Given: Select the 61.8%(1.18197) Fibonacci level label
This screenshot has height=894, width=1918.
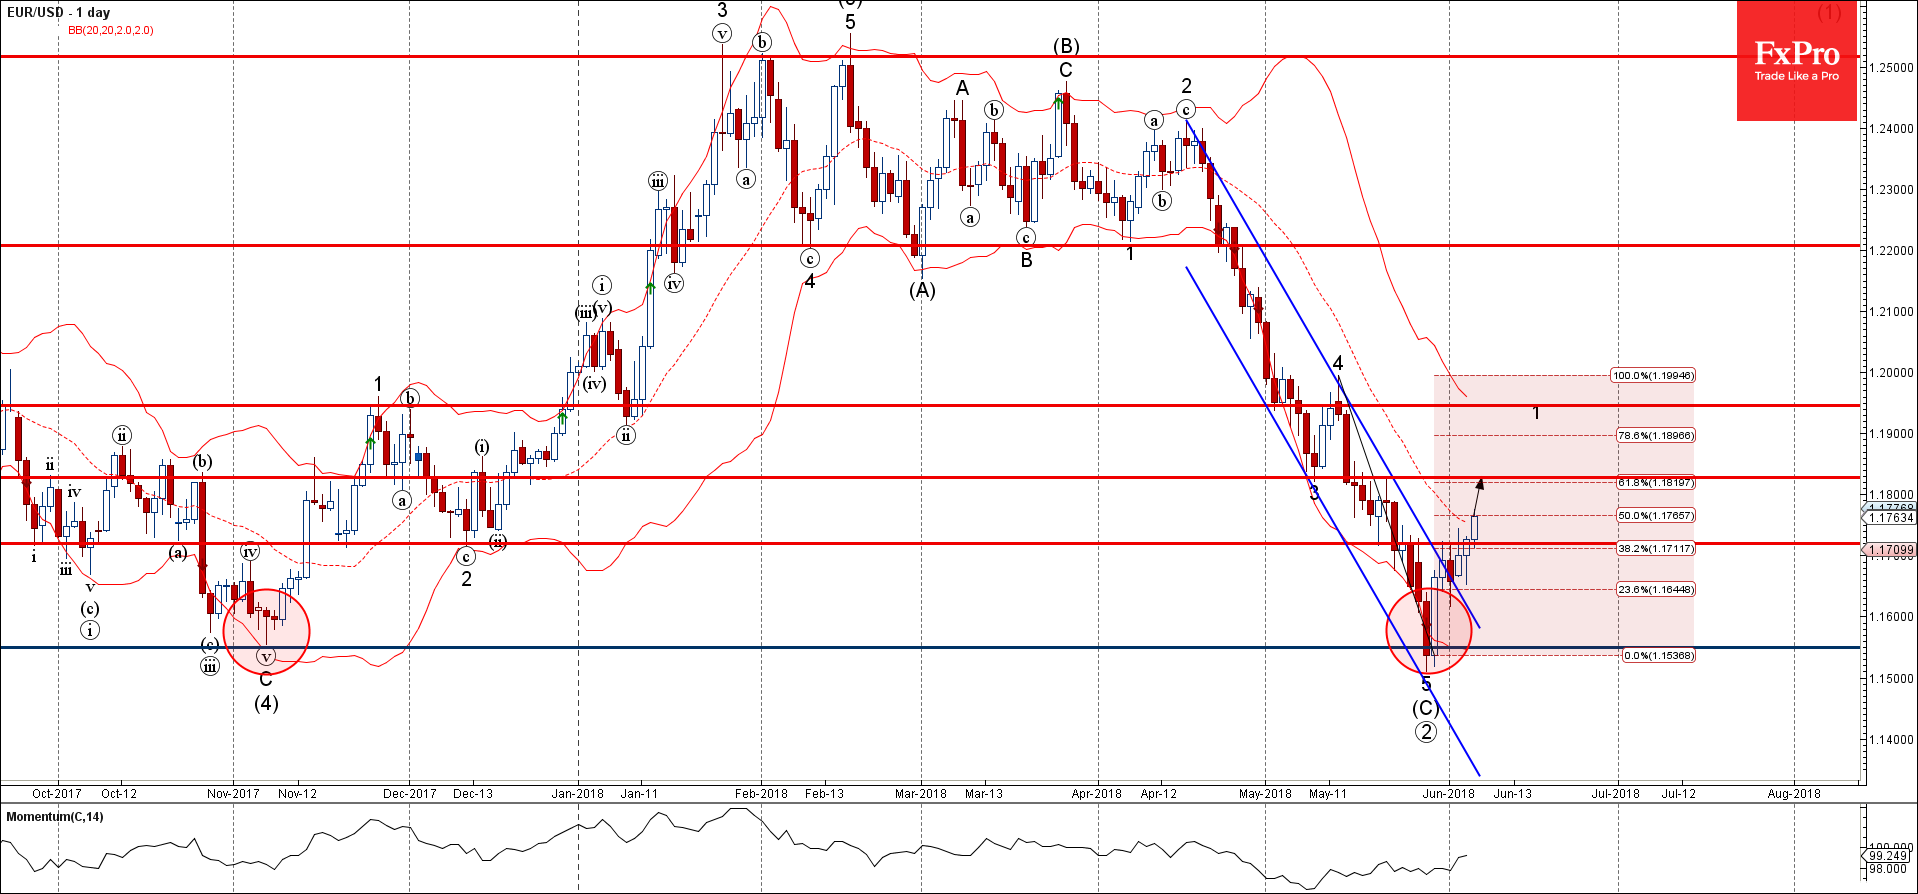Looking at the screenshot, I should click(1655, 483).
